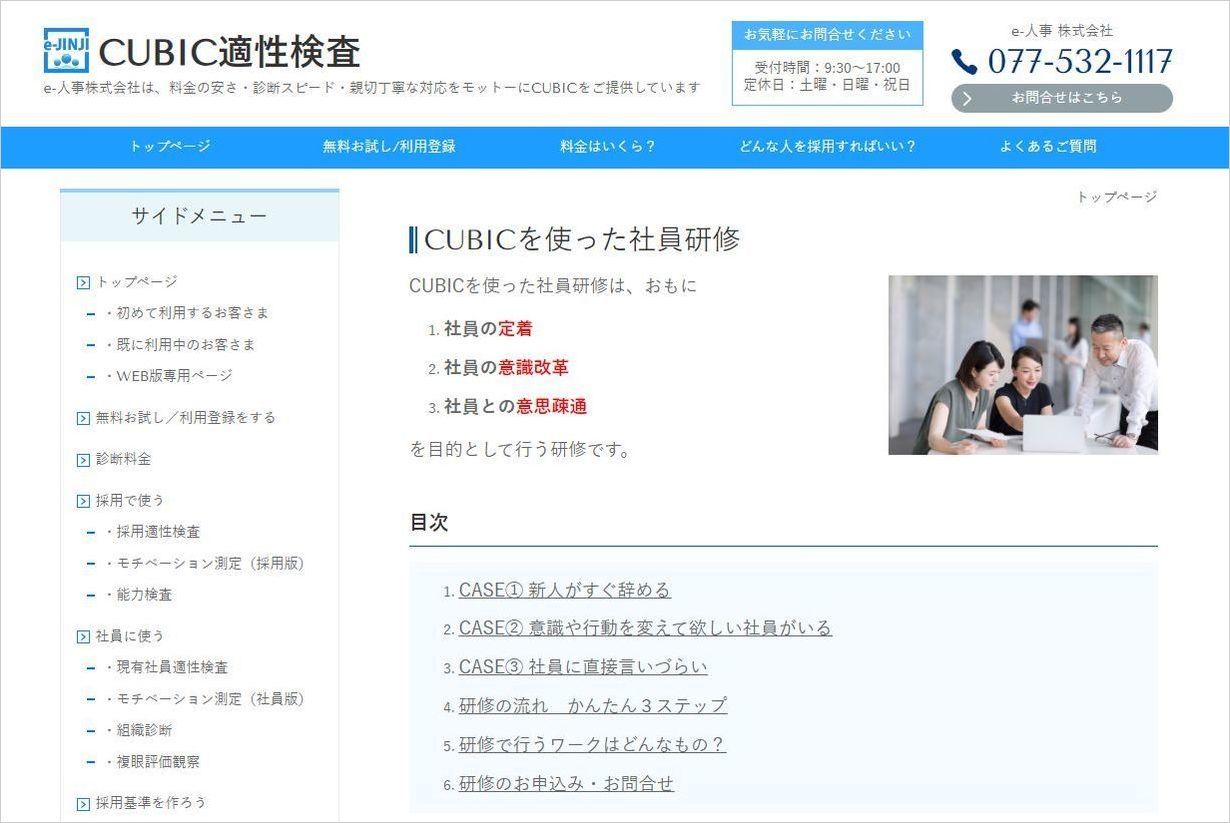
Task: Open 組織診断 from the side menu
Action: coord(144,730)
